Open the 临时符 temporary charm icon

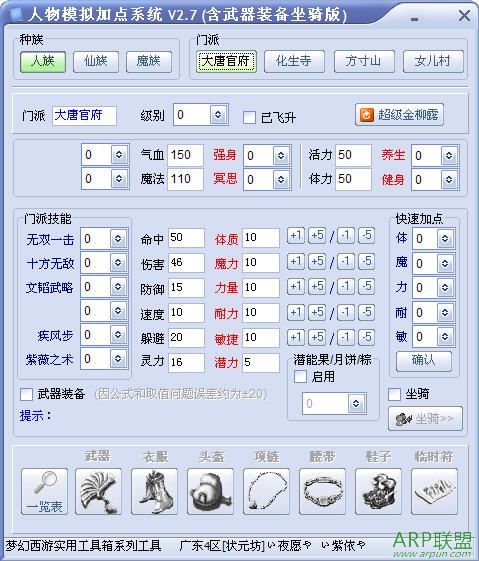tap(434, 491)
